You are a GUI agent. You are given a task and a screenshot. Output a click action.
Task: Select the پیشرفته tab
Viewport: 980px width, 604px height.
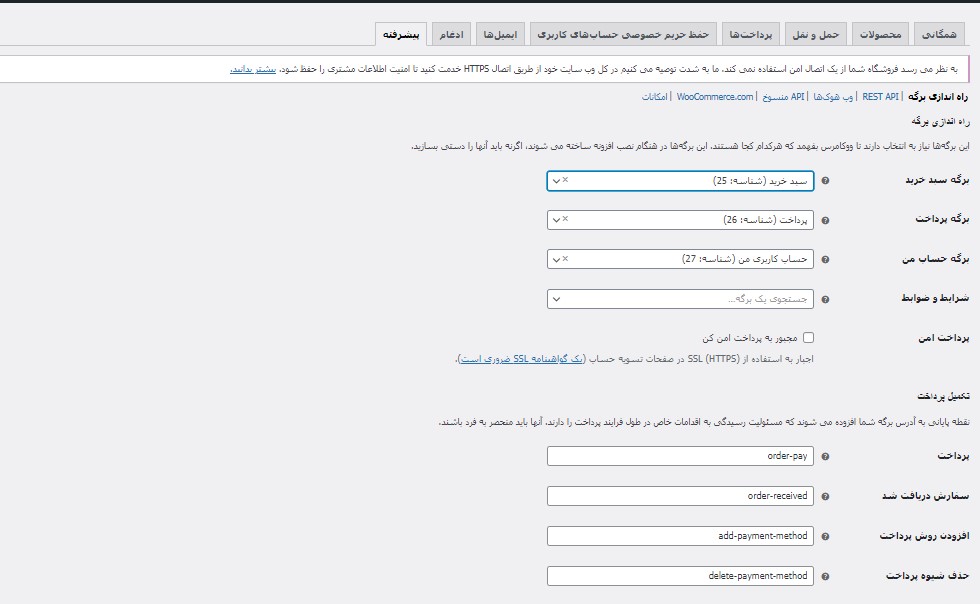tap(401, 34)
